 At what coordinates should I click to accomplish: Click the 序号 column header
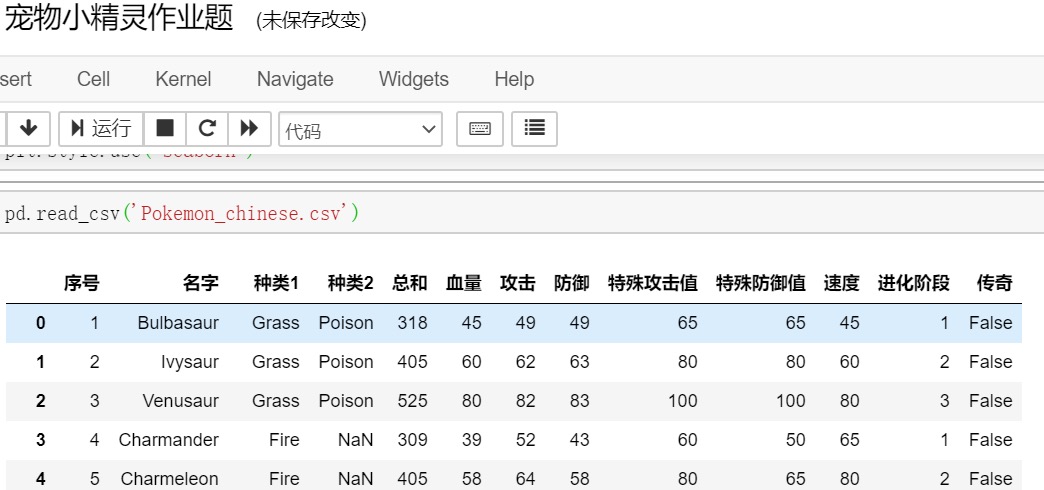[81, 283]
